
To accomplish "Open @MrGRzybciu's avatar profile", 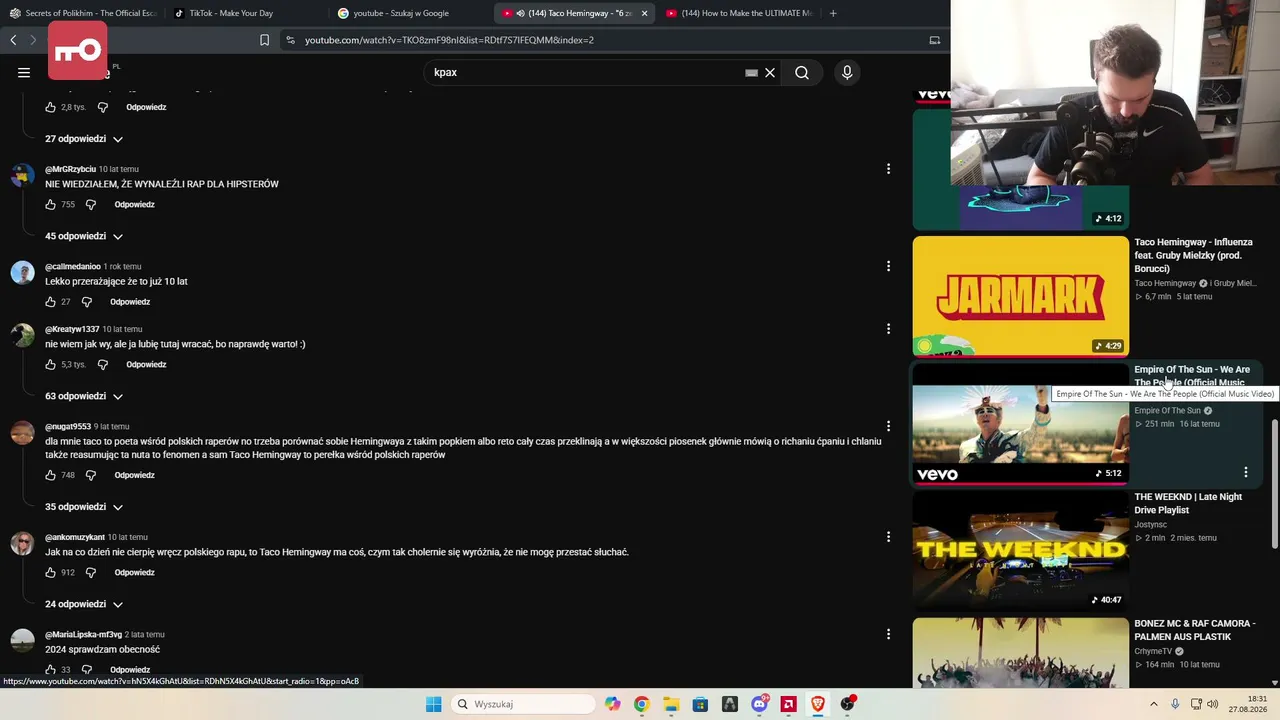I will (22, 175).
